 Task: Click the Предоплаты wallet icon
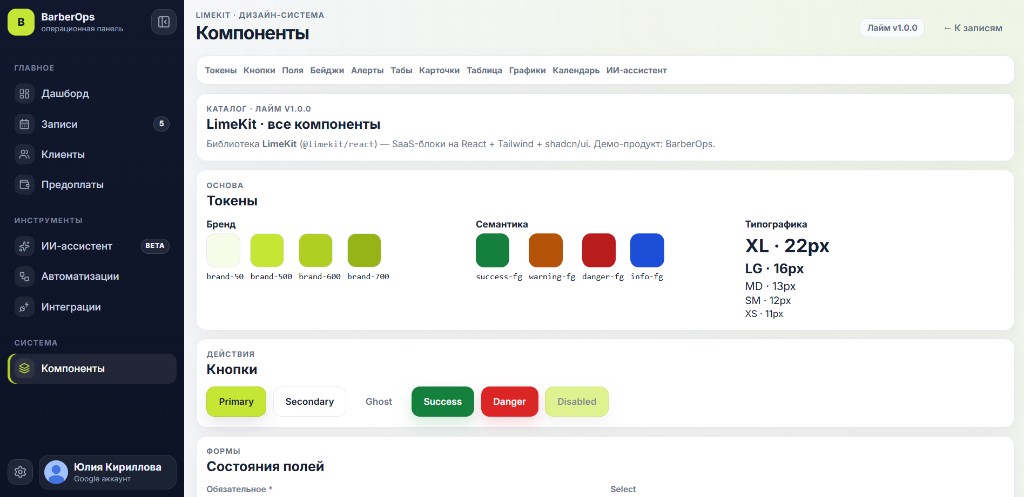coord(24,185)
